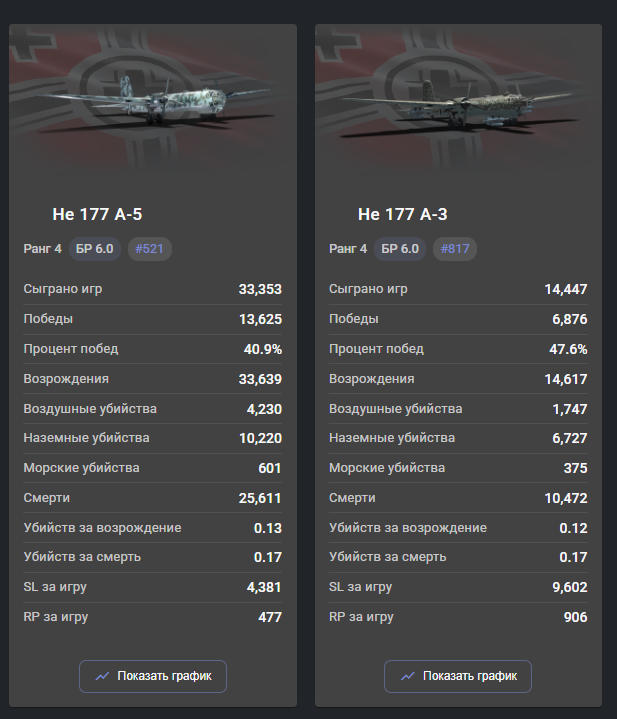Open the He 177 A-3 aircraft image
The height and width of the screenshot is (719, 617).
click(x=458, y=100)
